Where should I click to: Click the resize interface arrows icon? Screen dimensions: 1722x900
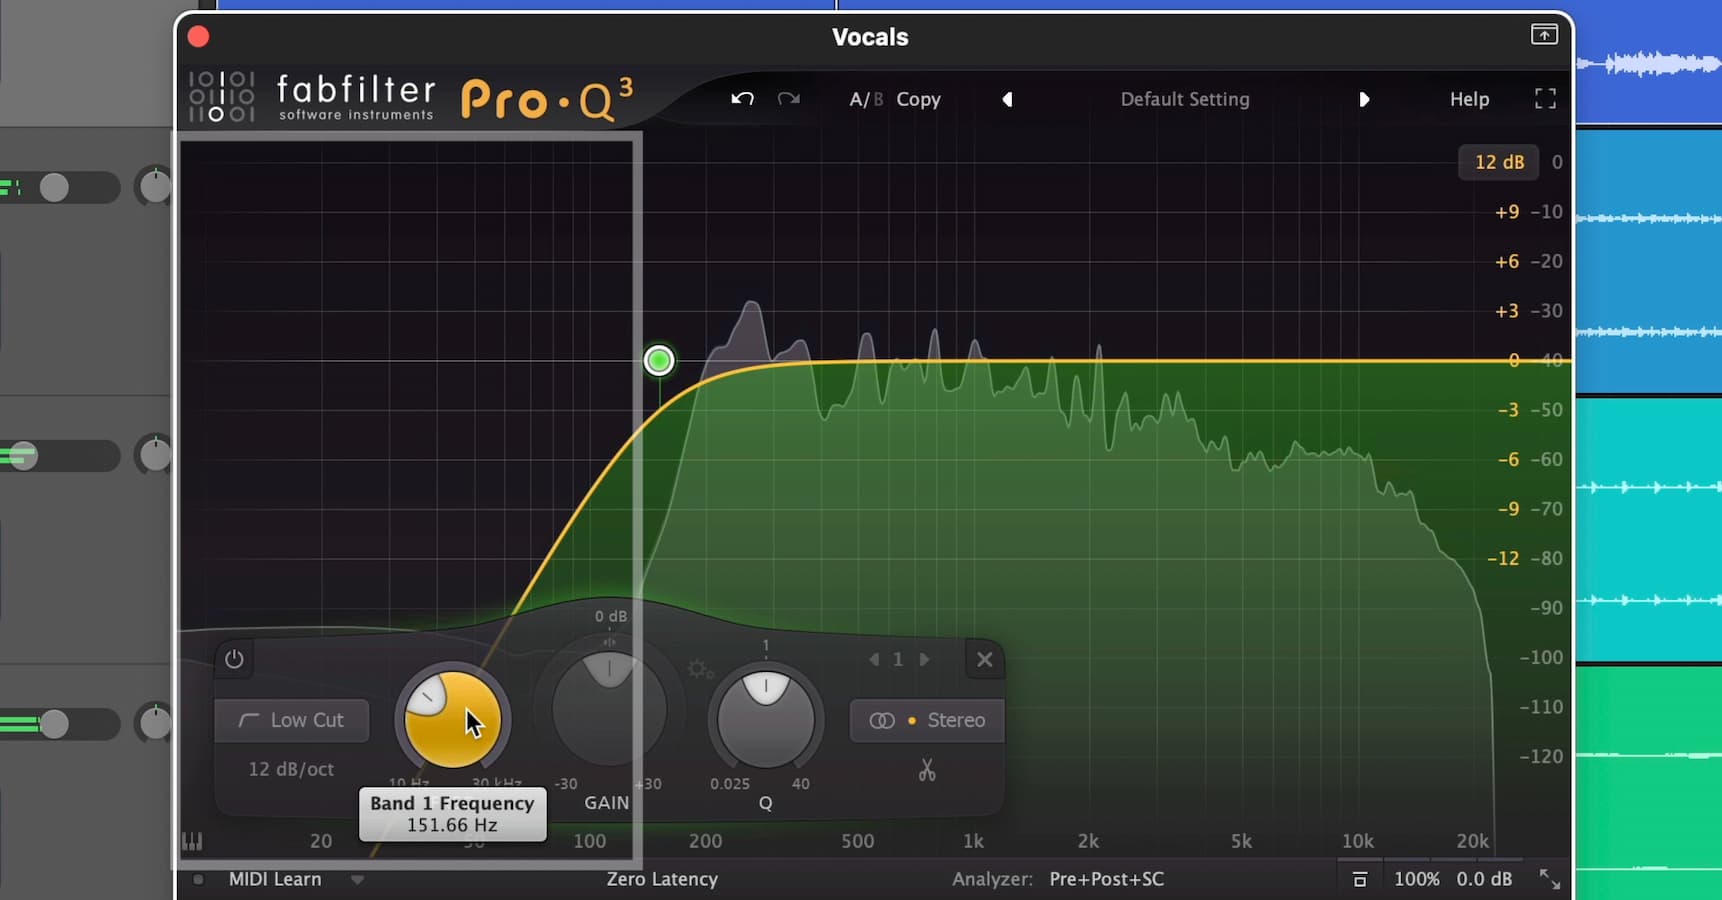pos(1549,879)
